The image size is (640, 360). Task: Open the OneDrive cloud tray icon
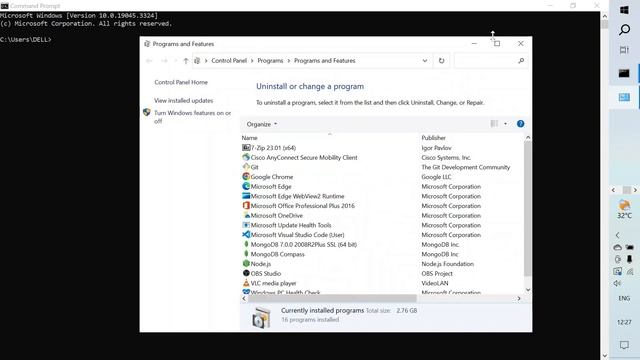point(618,247)
